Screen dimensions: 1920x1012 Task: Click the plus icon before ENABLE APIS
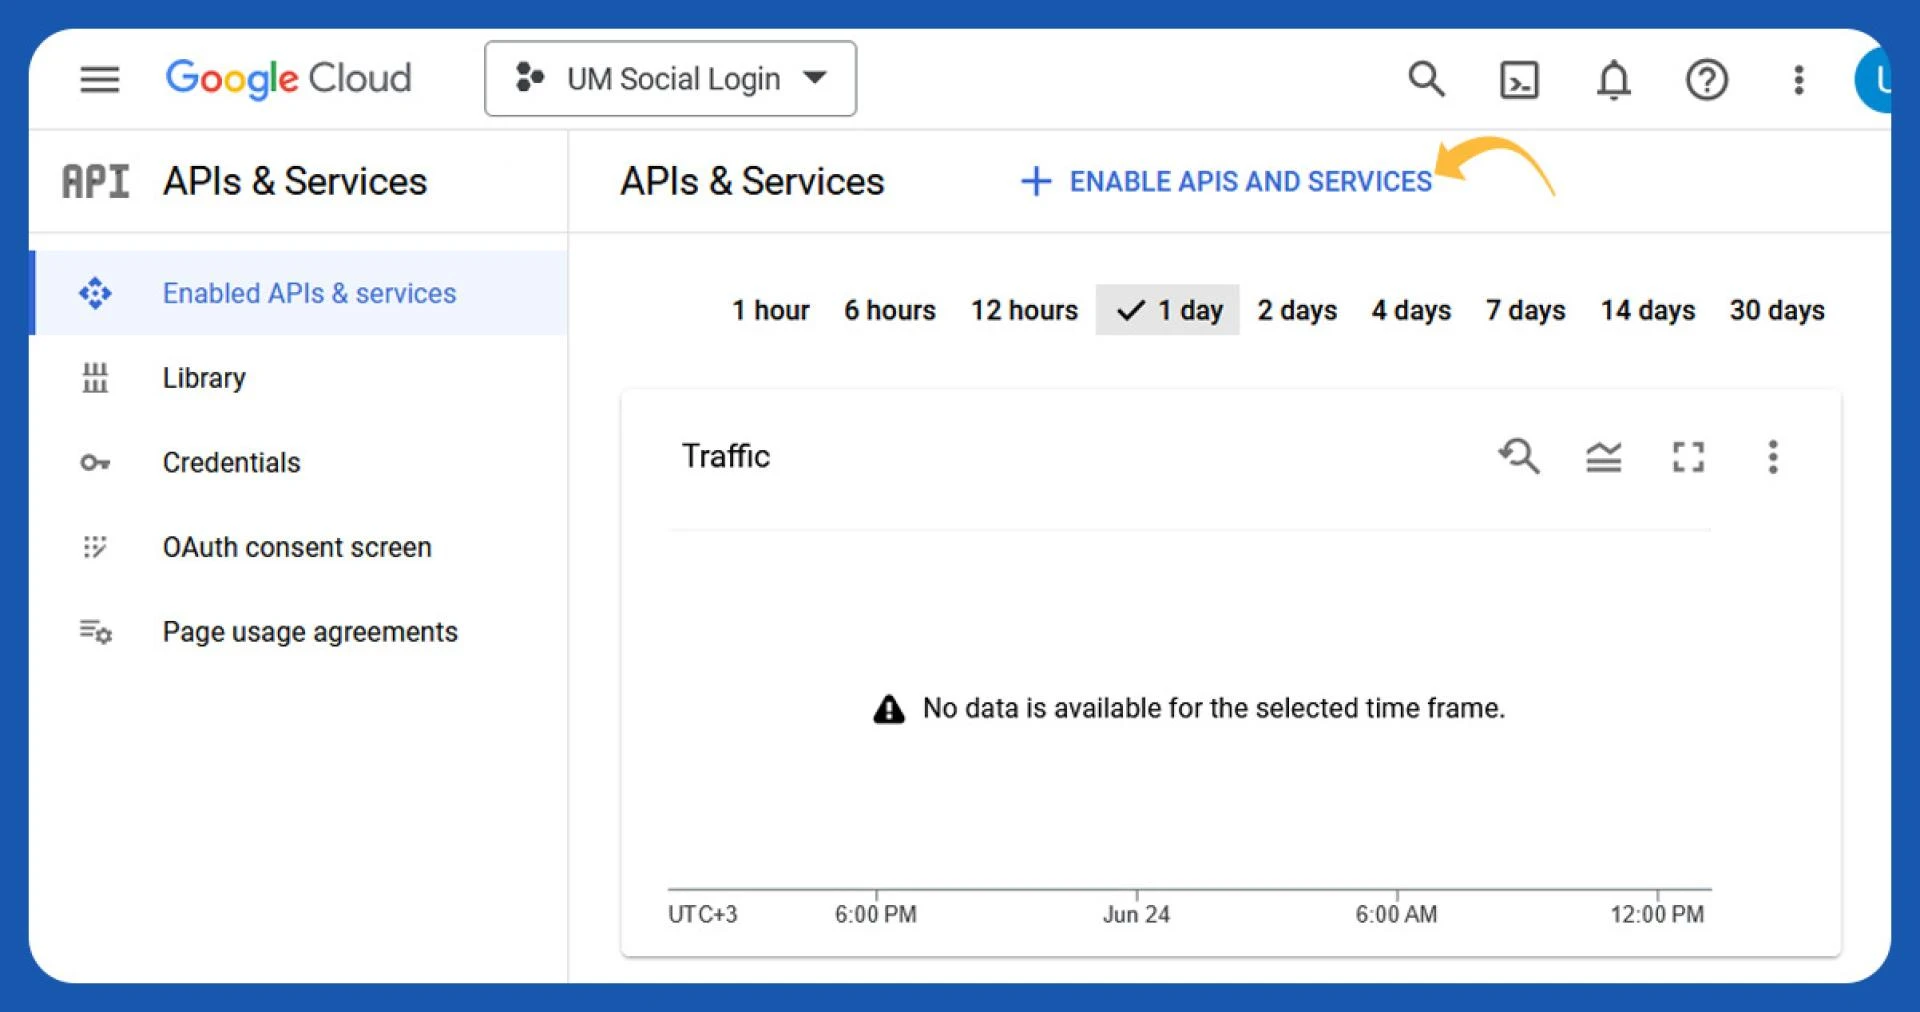click(x=1036, y=181)
